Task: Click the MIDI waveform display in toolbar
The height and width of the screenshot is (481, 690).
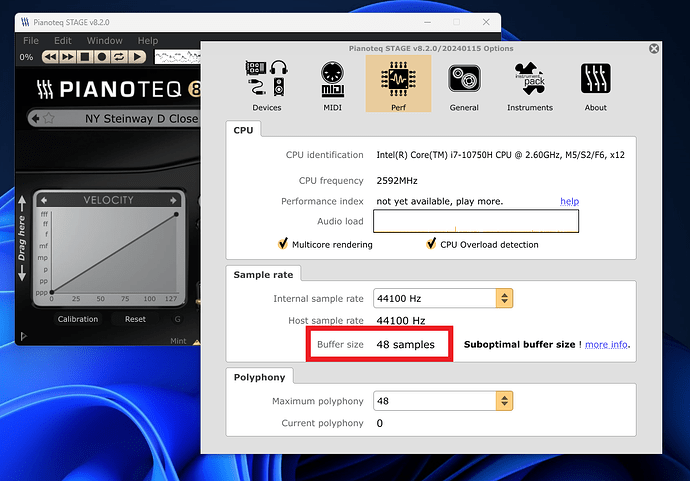Action: (x=178, y=57)
